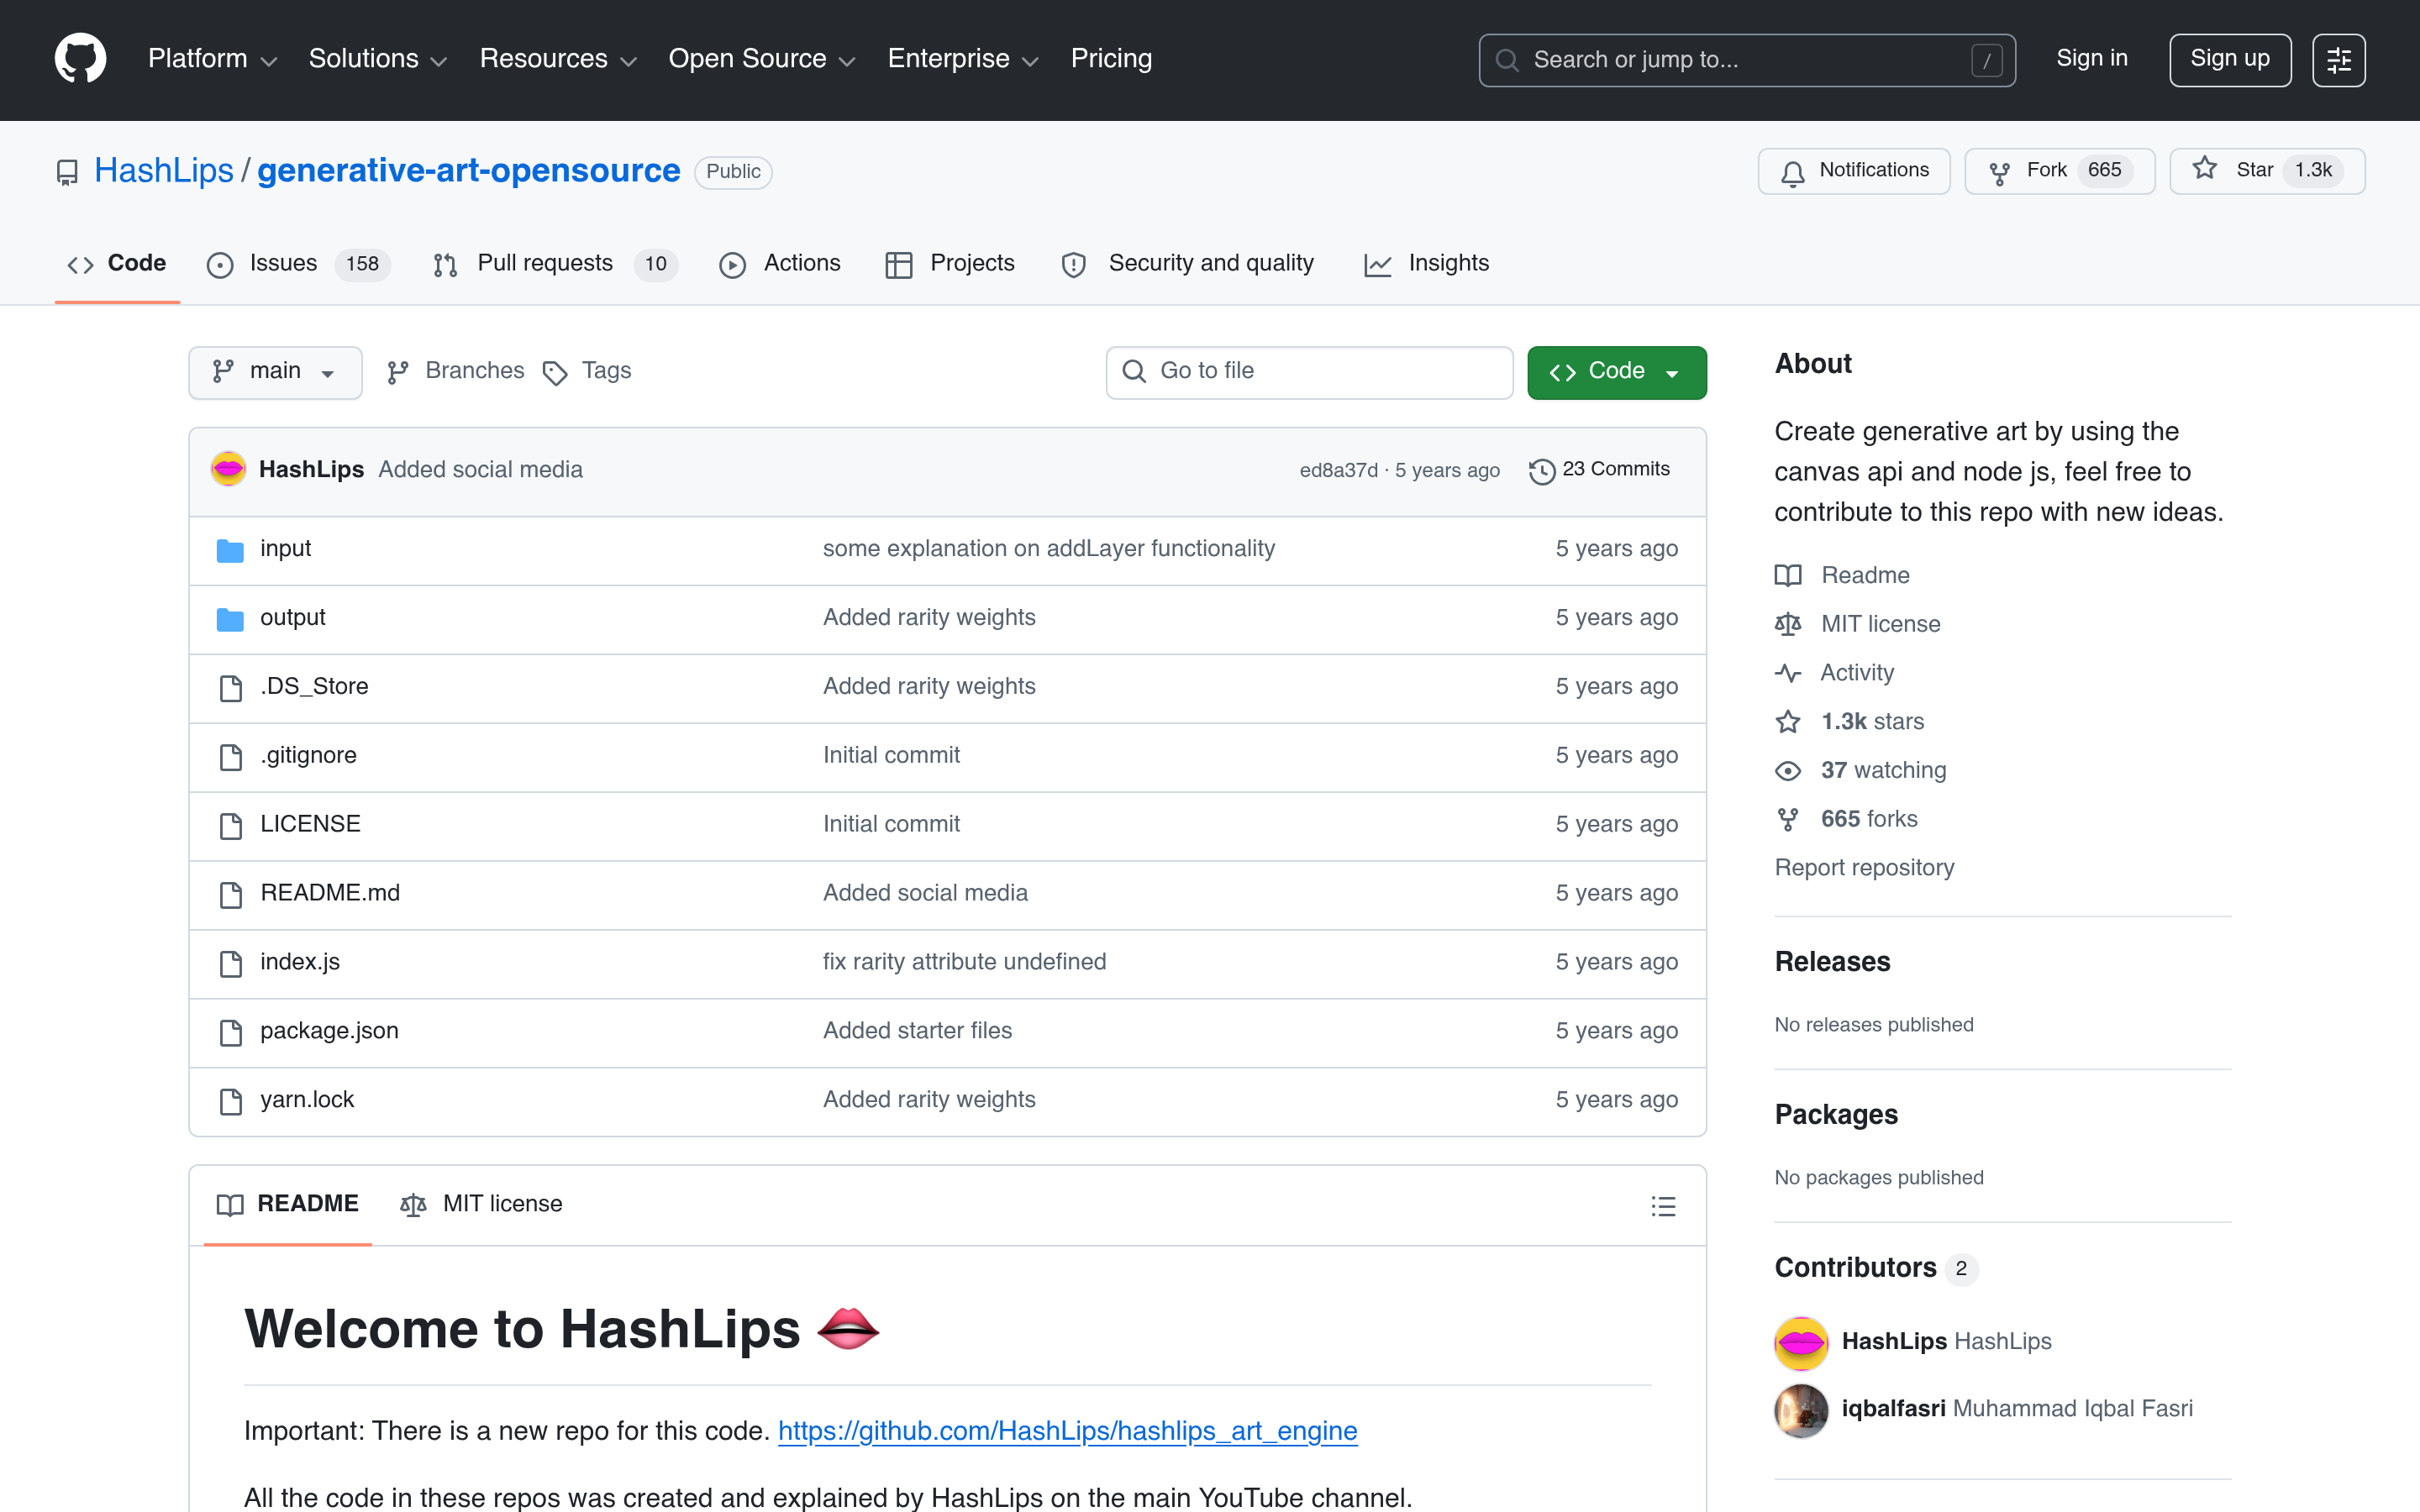Open the Security and quality tab
This screenshot has height=1512, width=2420.
(1188, 264)
